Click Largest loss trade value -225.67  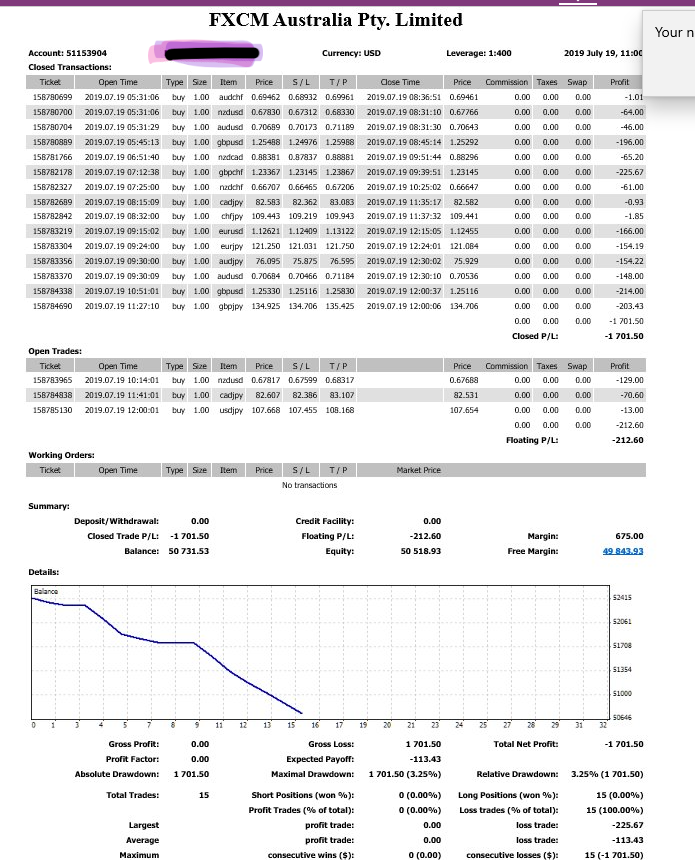coord(628,825)
